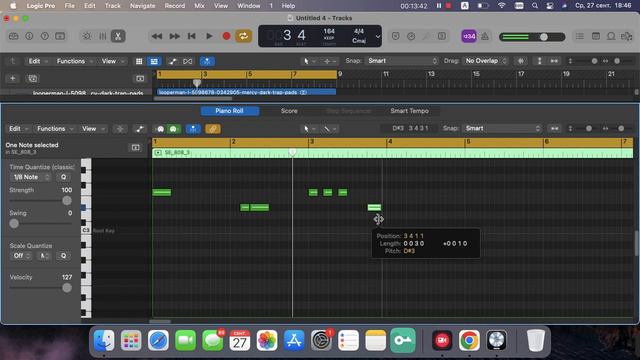The image size is (640, 360).
Task: Open the Note Pads icon
Action: pos(596,36)
